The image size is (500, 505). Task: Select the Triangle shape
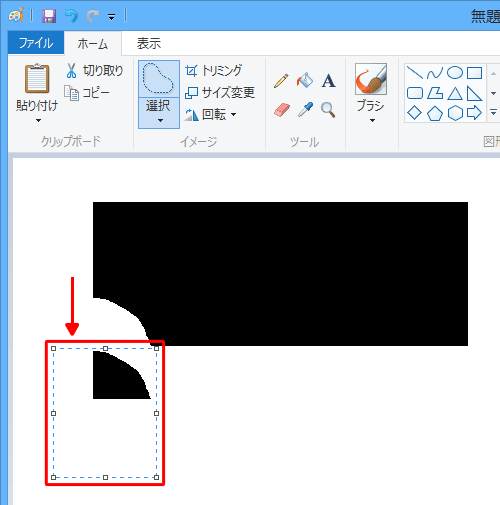(x=455, y=93)
